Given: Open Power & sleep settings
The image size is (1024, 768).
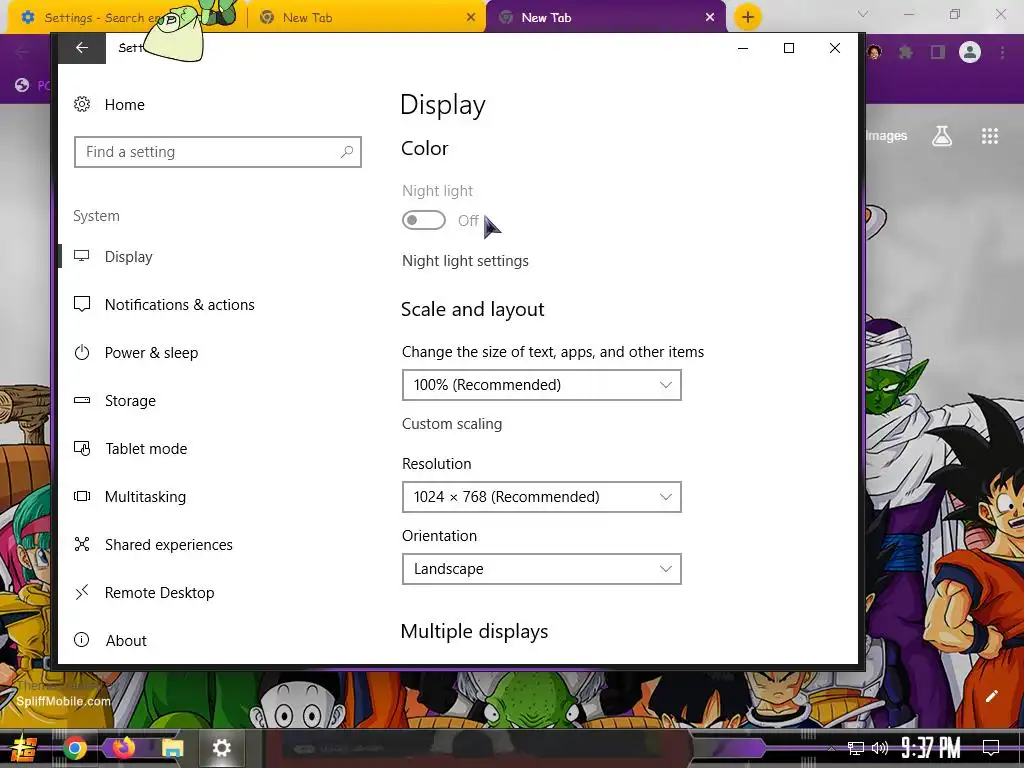Looking at the screenshot, I should tap(152, 353).
